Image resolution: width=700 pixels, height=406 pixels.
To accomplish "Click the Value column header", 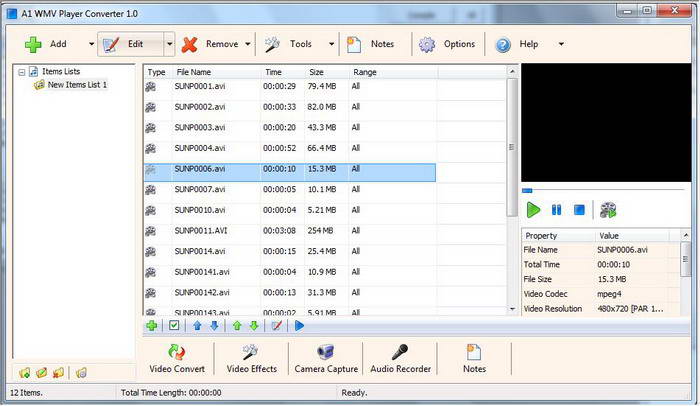I will click(632, 236).
